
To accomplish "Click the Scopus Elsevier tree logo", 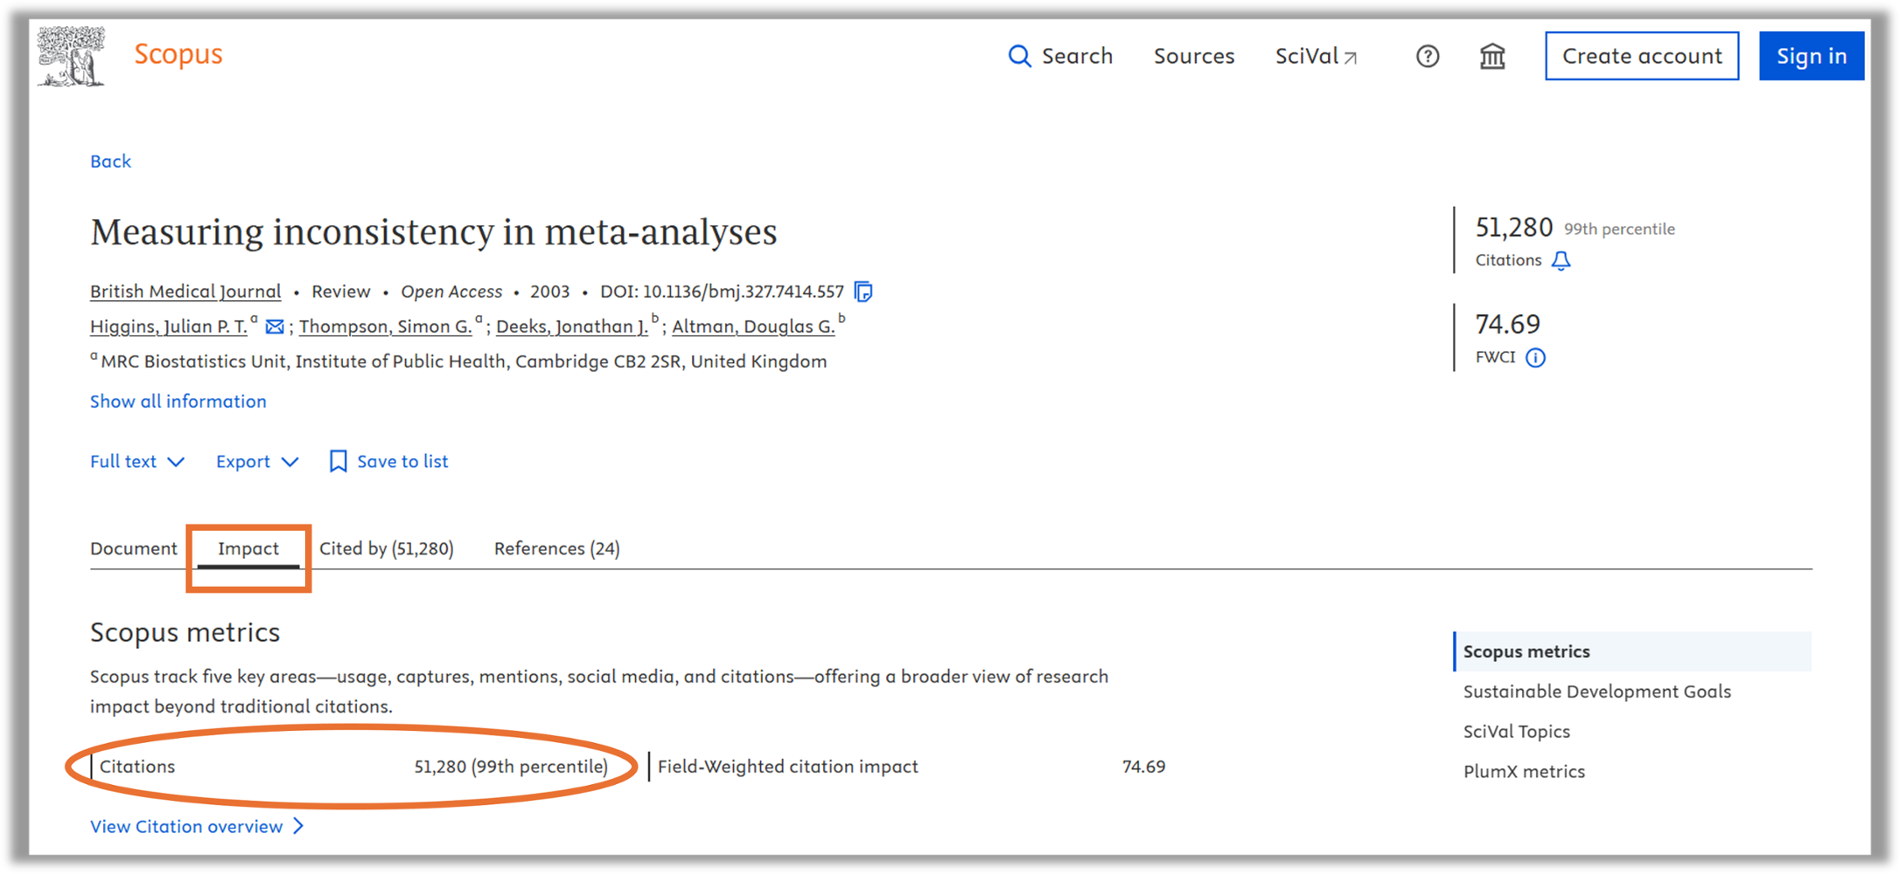I will pyautogui.click(x=71, y=56).
